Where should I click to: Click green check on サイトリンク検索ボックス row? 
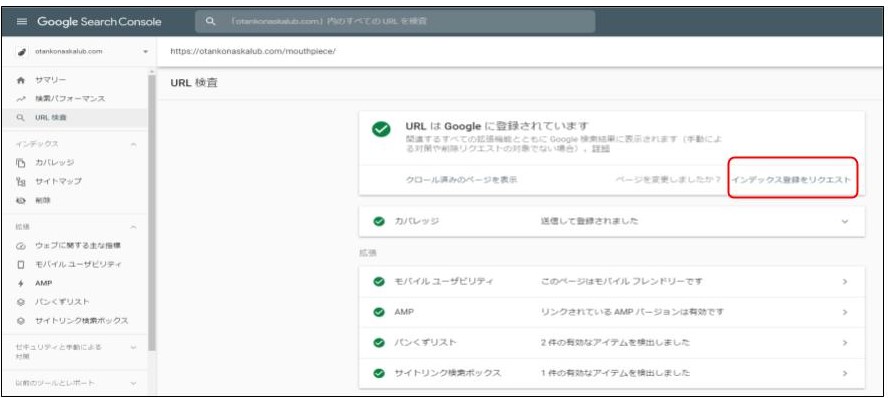pyautogui.click(x=379, y=373)
